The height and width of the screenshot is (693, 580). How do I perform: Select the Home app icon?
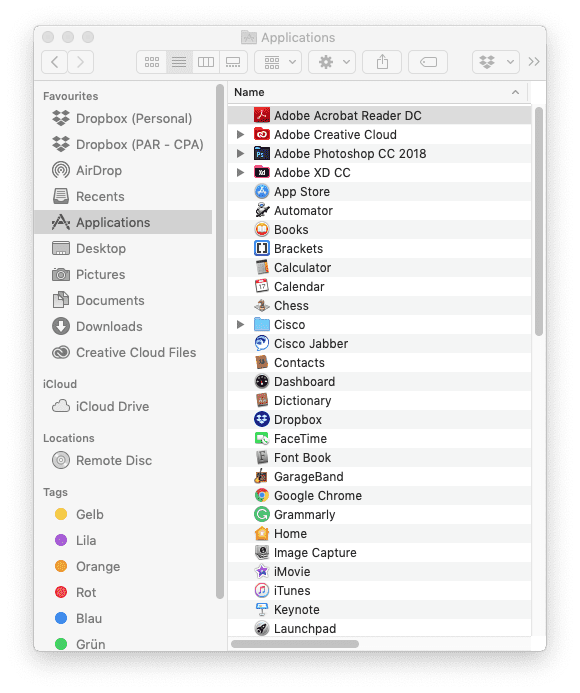(x=262, y=533)
